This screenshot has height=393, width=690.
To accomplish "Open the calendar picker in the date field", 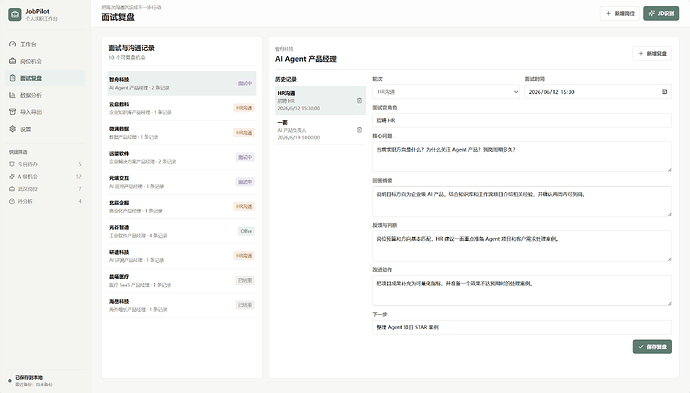I will tap(664, 92).
